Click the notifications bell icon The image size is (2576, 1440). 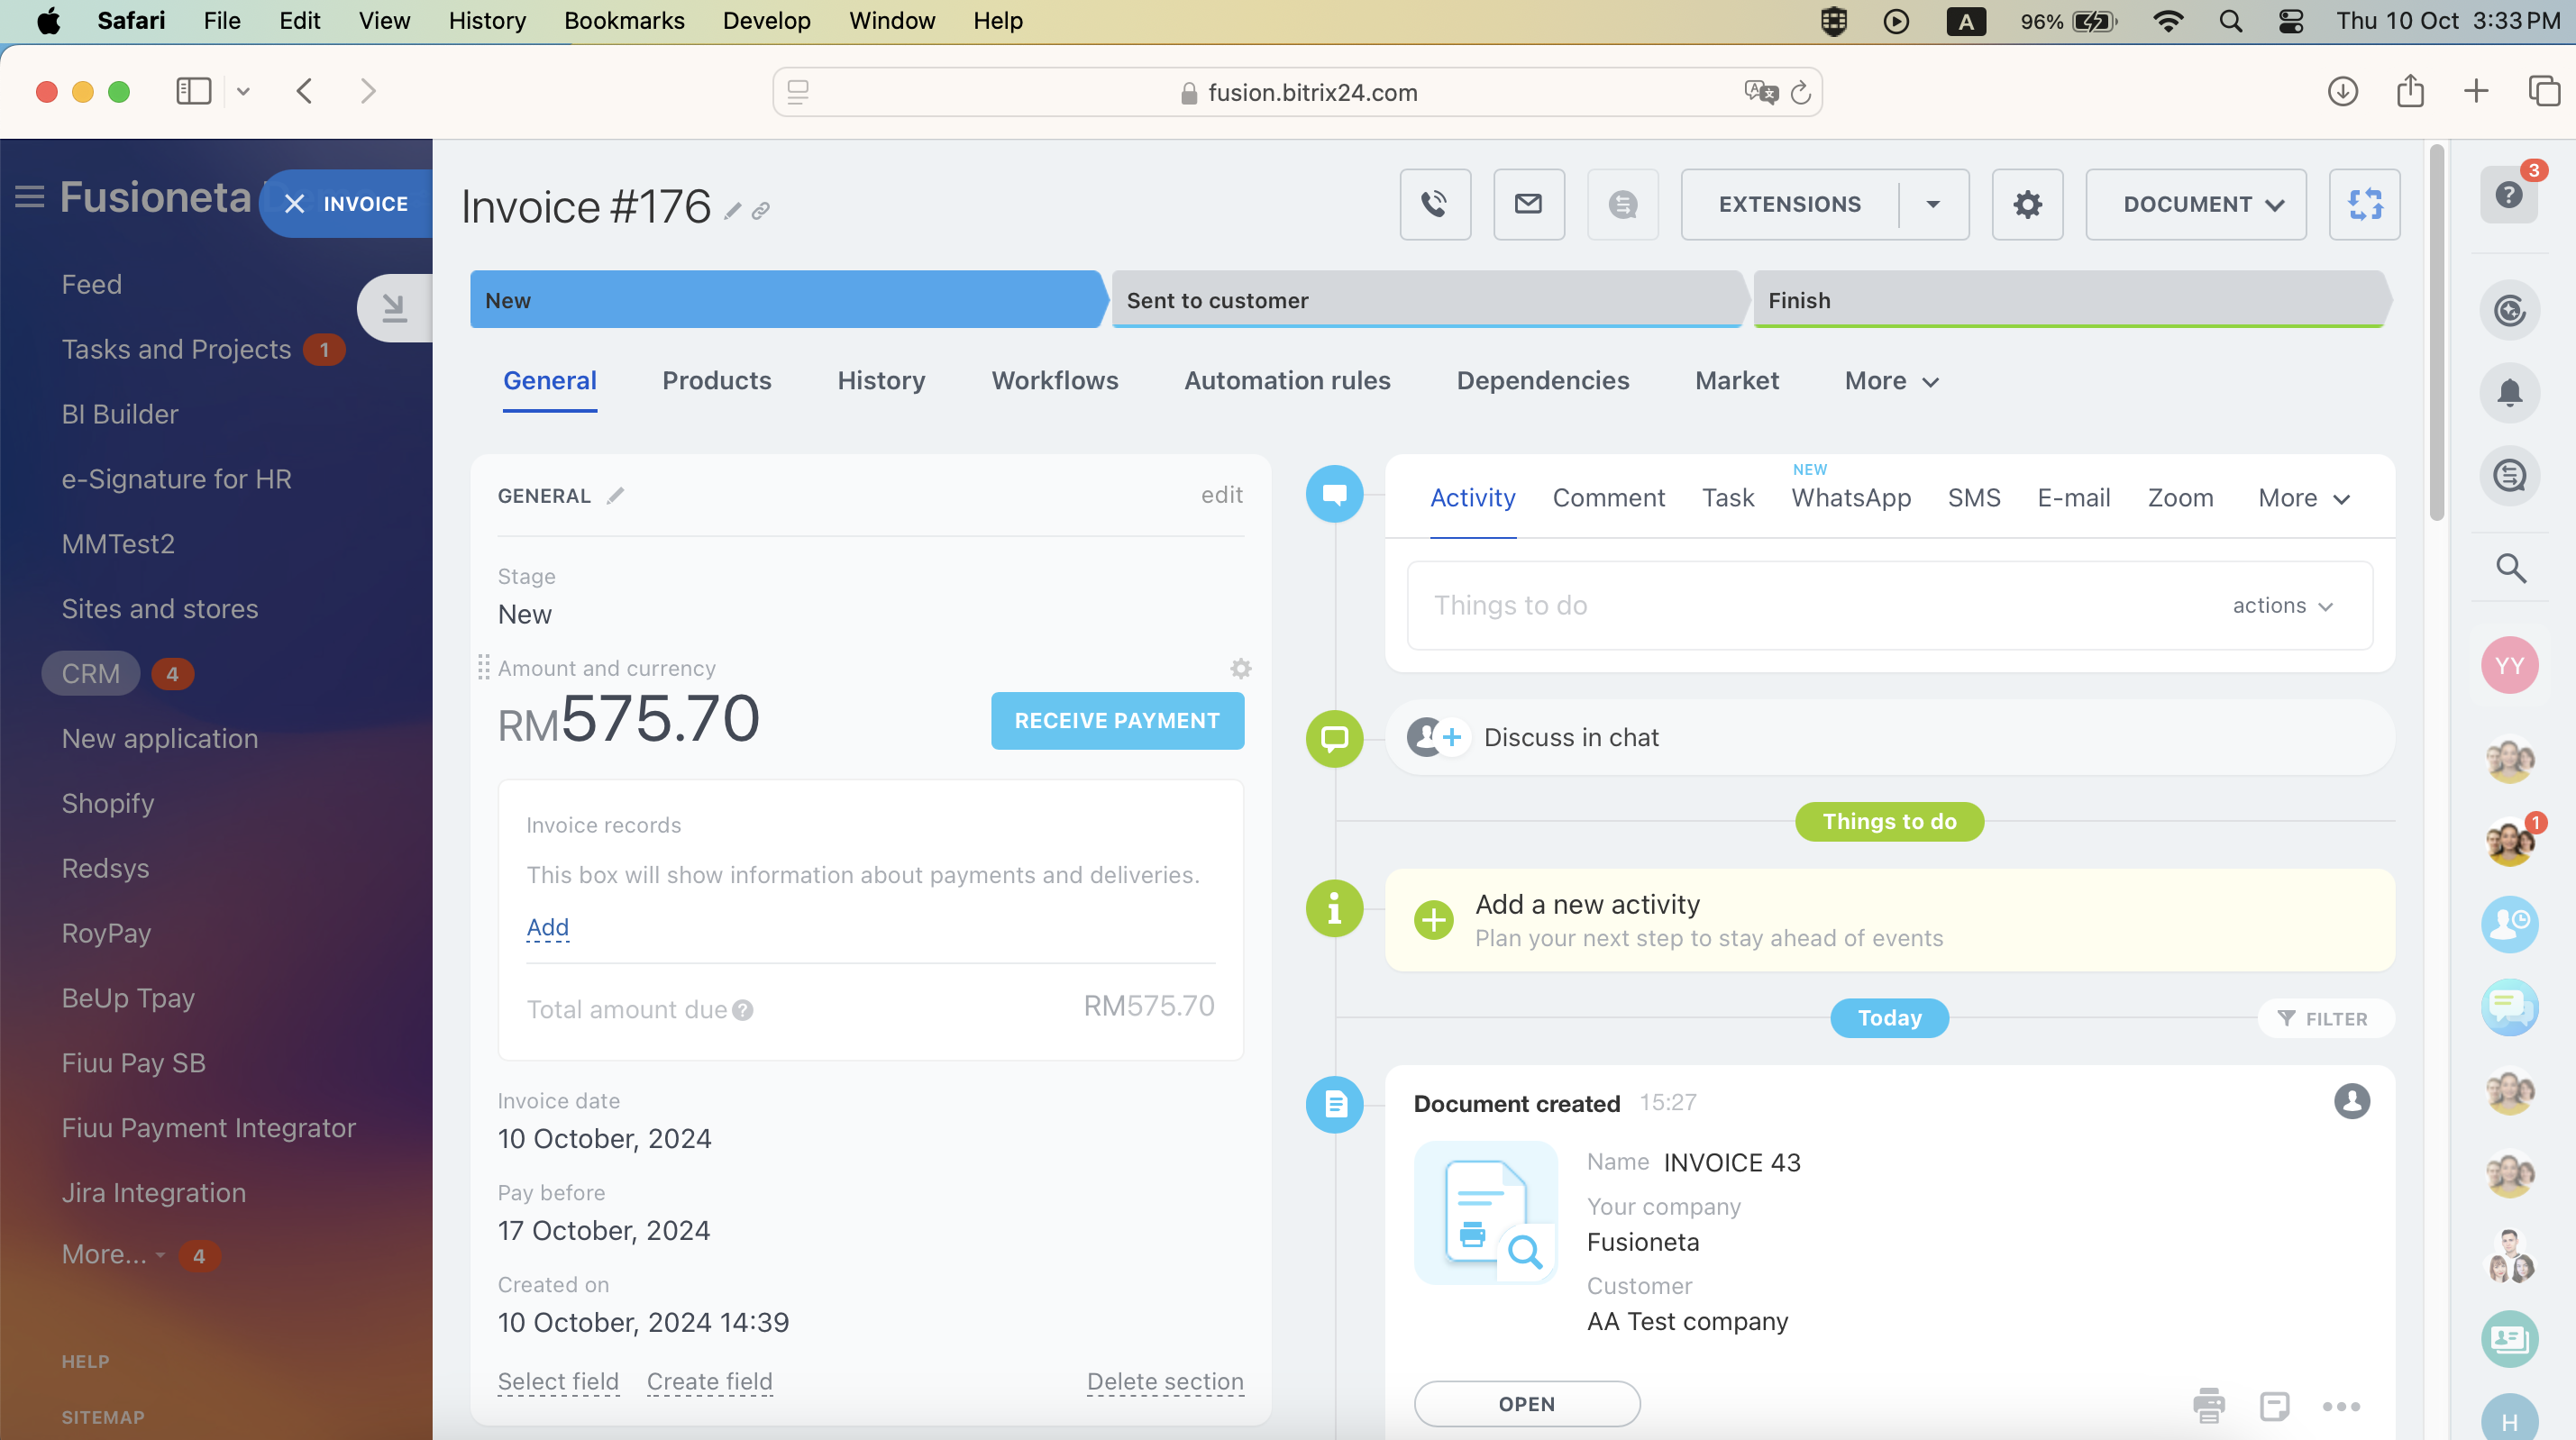(2509, 392)
